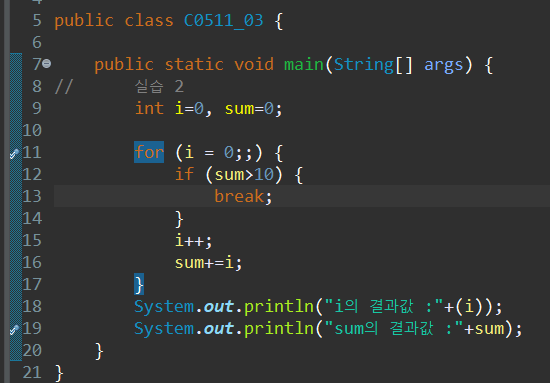Click line number 21 in the gutter

(x=32, y=372)
